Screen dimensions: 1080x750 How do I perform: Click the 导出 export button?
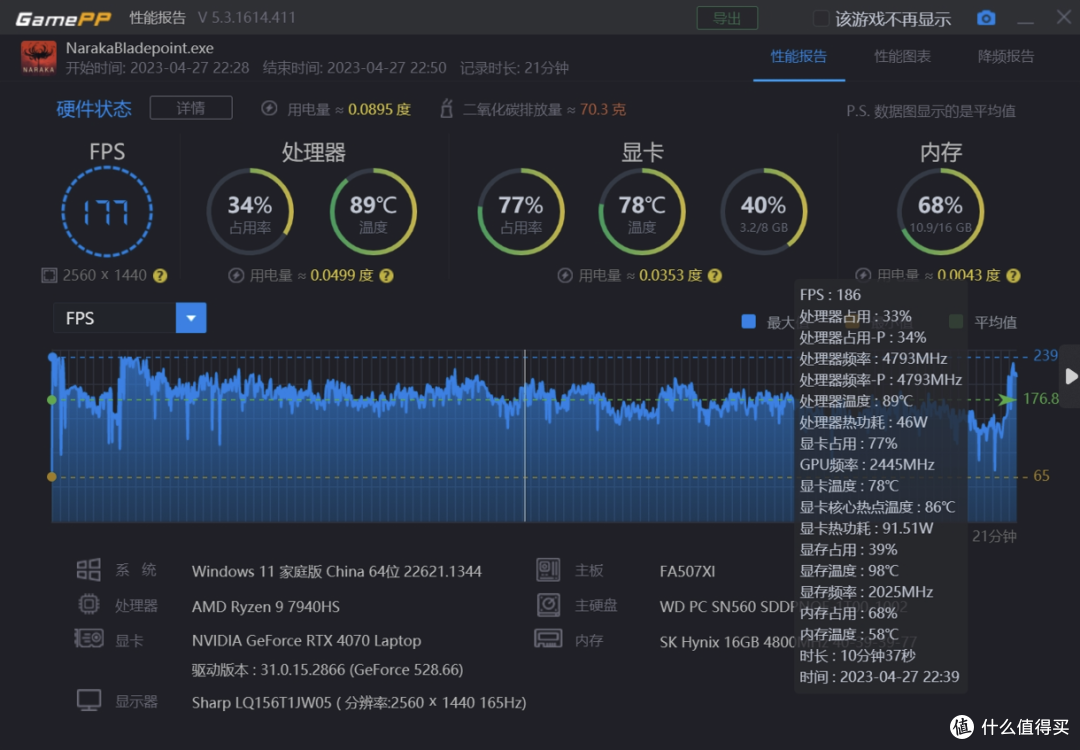pos(727,18)
